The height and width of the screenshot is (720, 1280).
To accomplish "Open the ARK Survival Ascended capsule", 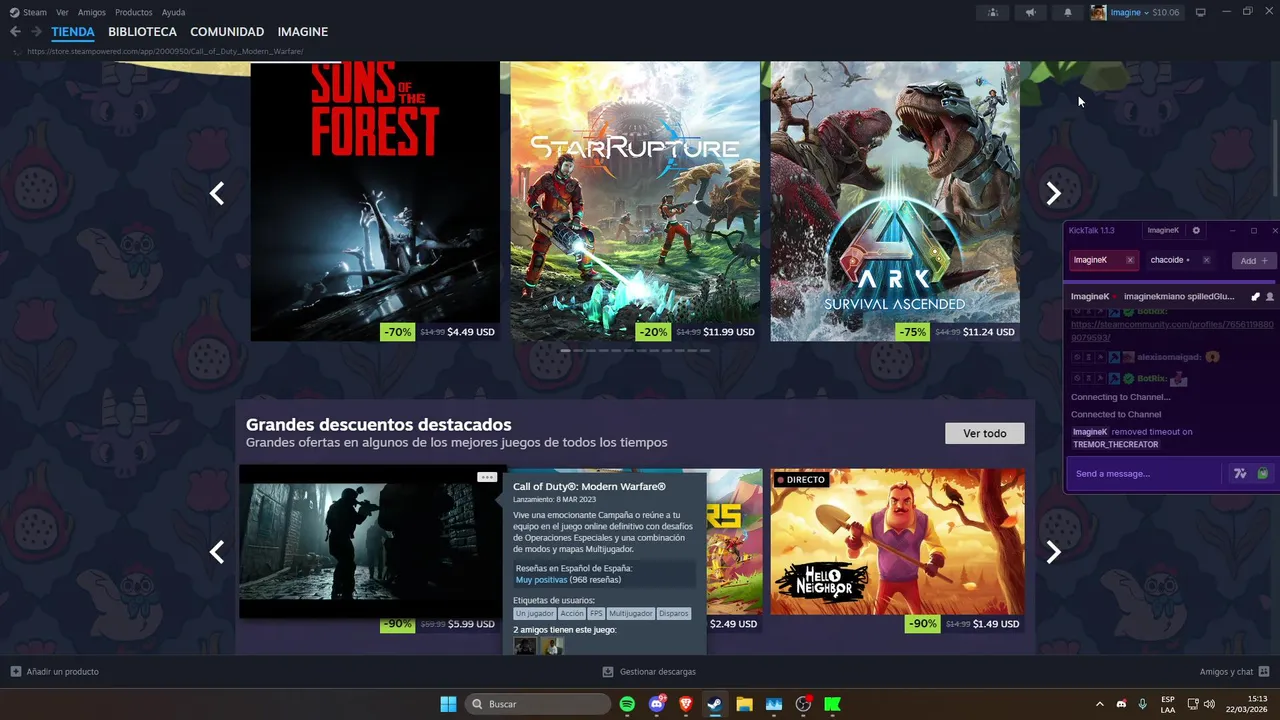I will (895, 201).
